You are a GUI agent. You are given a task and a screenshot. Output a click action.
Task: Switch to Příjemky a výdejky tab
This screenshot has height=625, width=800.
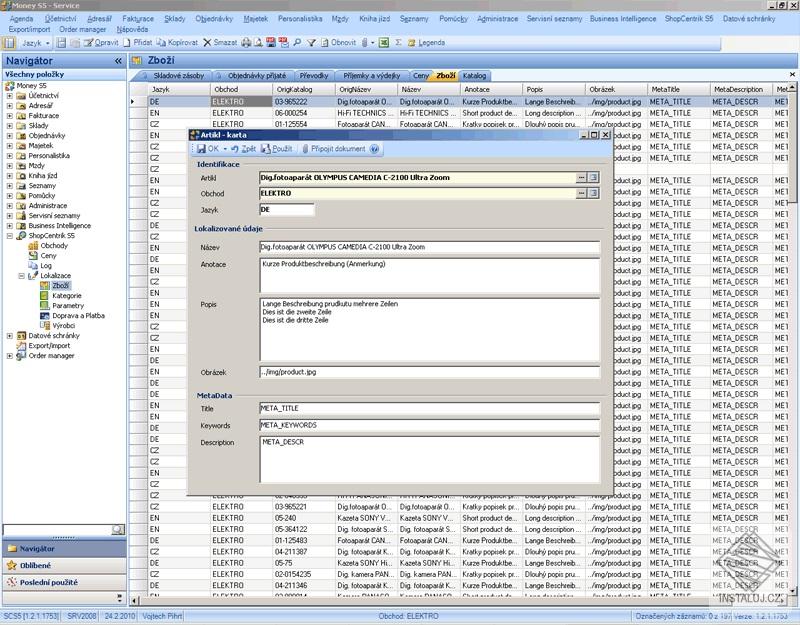(371, 76)
